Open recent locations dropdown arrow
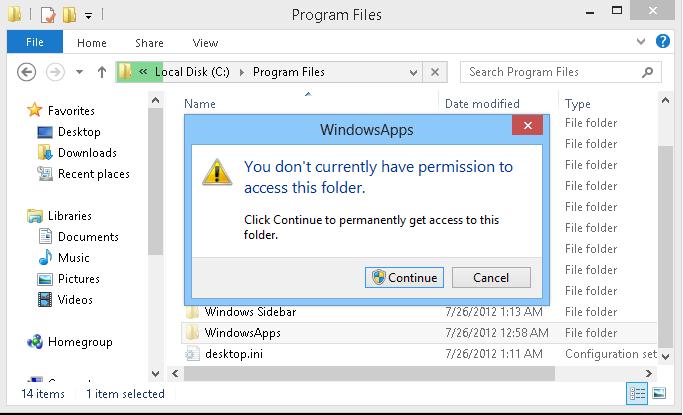The height and width of the screenshot is (415, 683). [79, 72]
